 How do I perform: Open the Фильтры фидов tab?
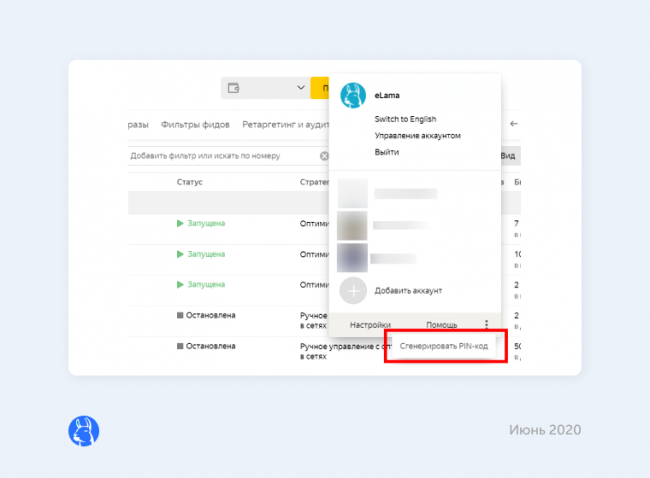tap(195, 125)
